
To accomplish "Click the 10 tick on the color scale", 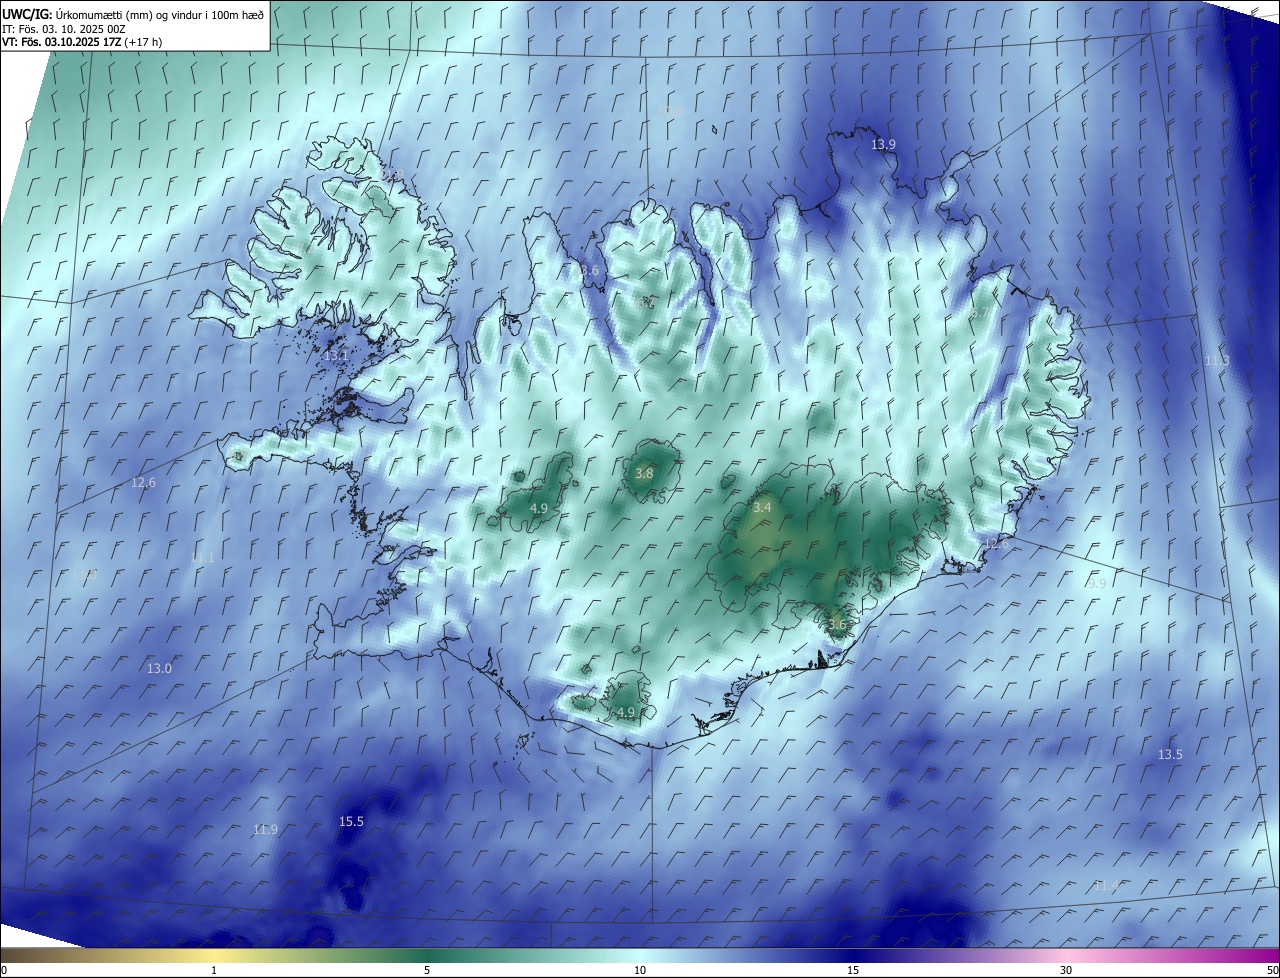I will coord(640,970).
